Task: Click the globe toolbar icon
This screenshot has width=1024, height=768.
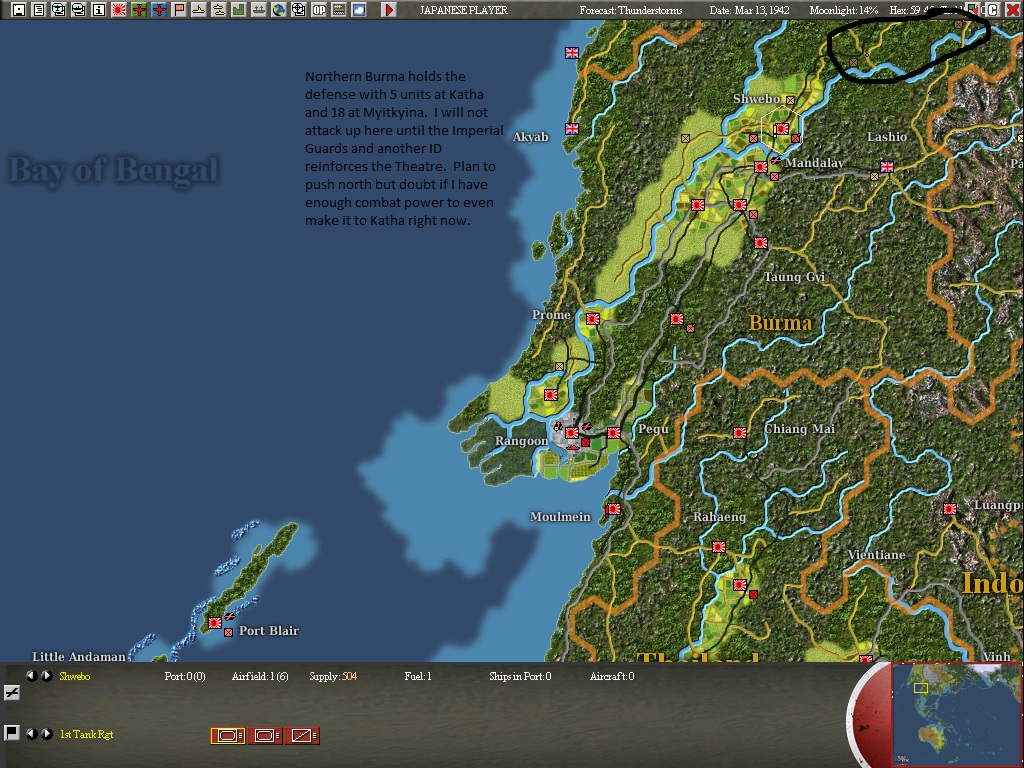Action: tap(279, 10)
